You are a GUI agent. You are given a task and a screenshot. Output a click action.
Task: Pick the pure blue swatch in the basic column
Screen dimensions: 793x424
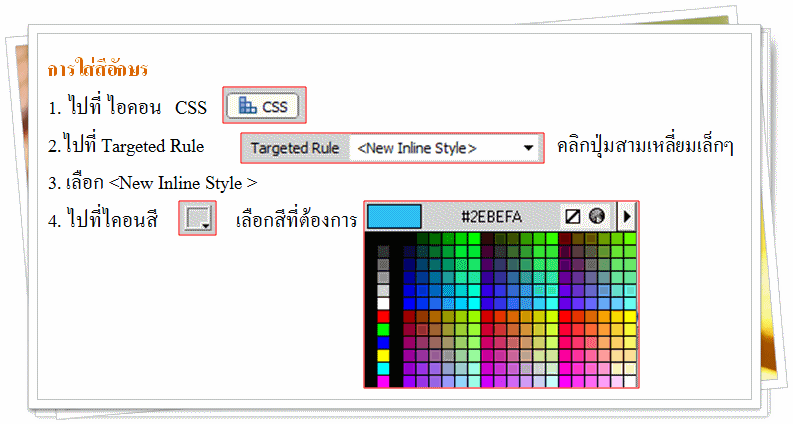(383, 343)
